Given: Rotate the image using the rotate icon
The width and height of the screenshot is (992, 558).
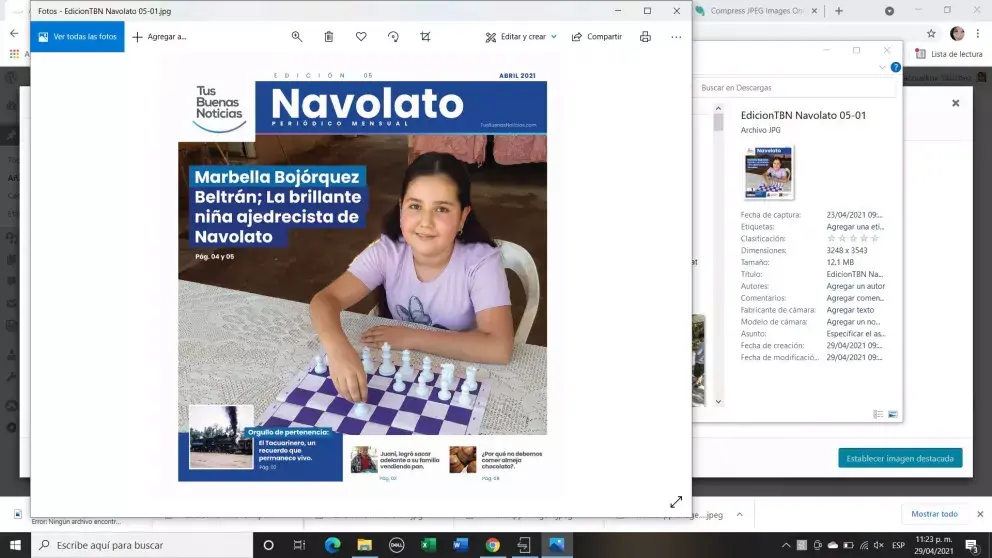Looking at the screenshot, I should coord(394,37).
